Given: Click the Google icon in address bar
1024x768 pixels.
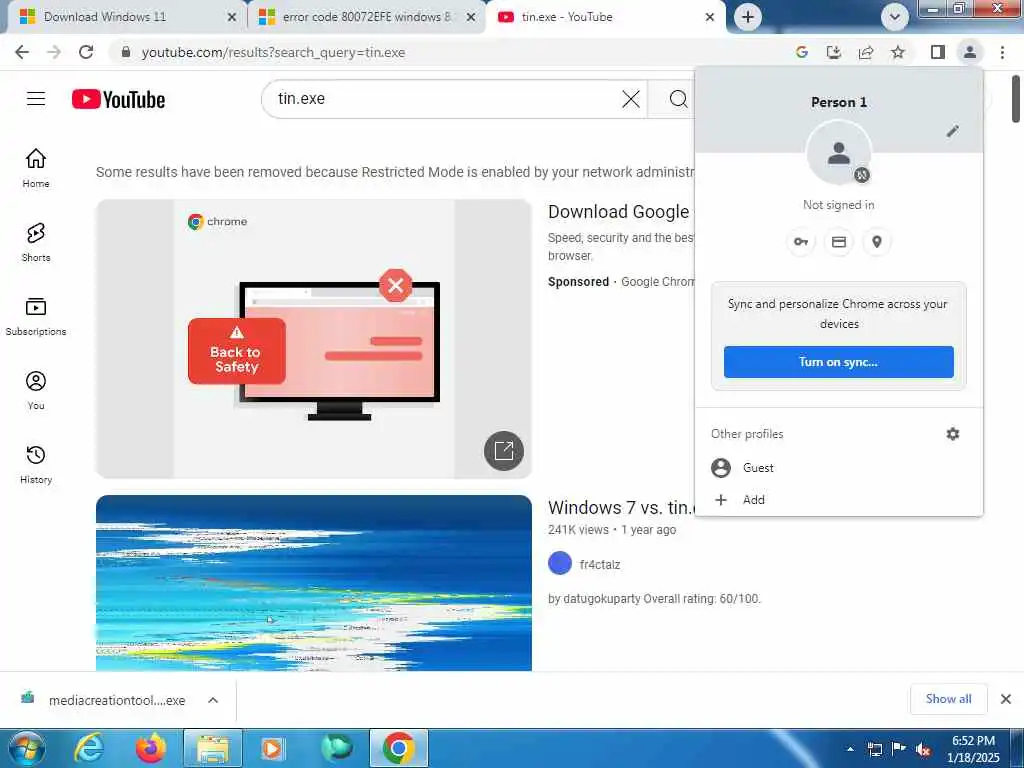Looking at the screenshot, I should pos(802,52).
